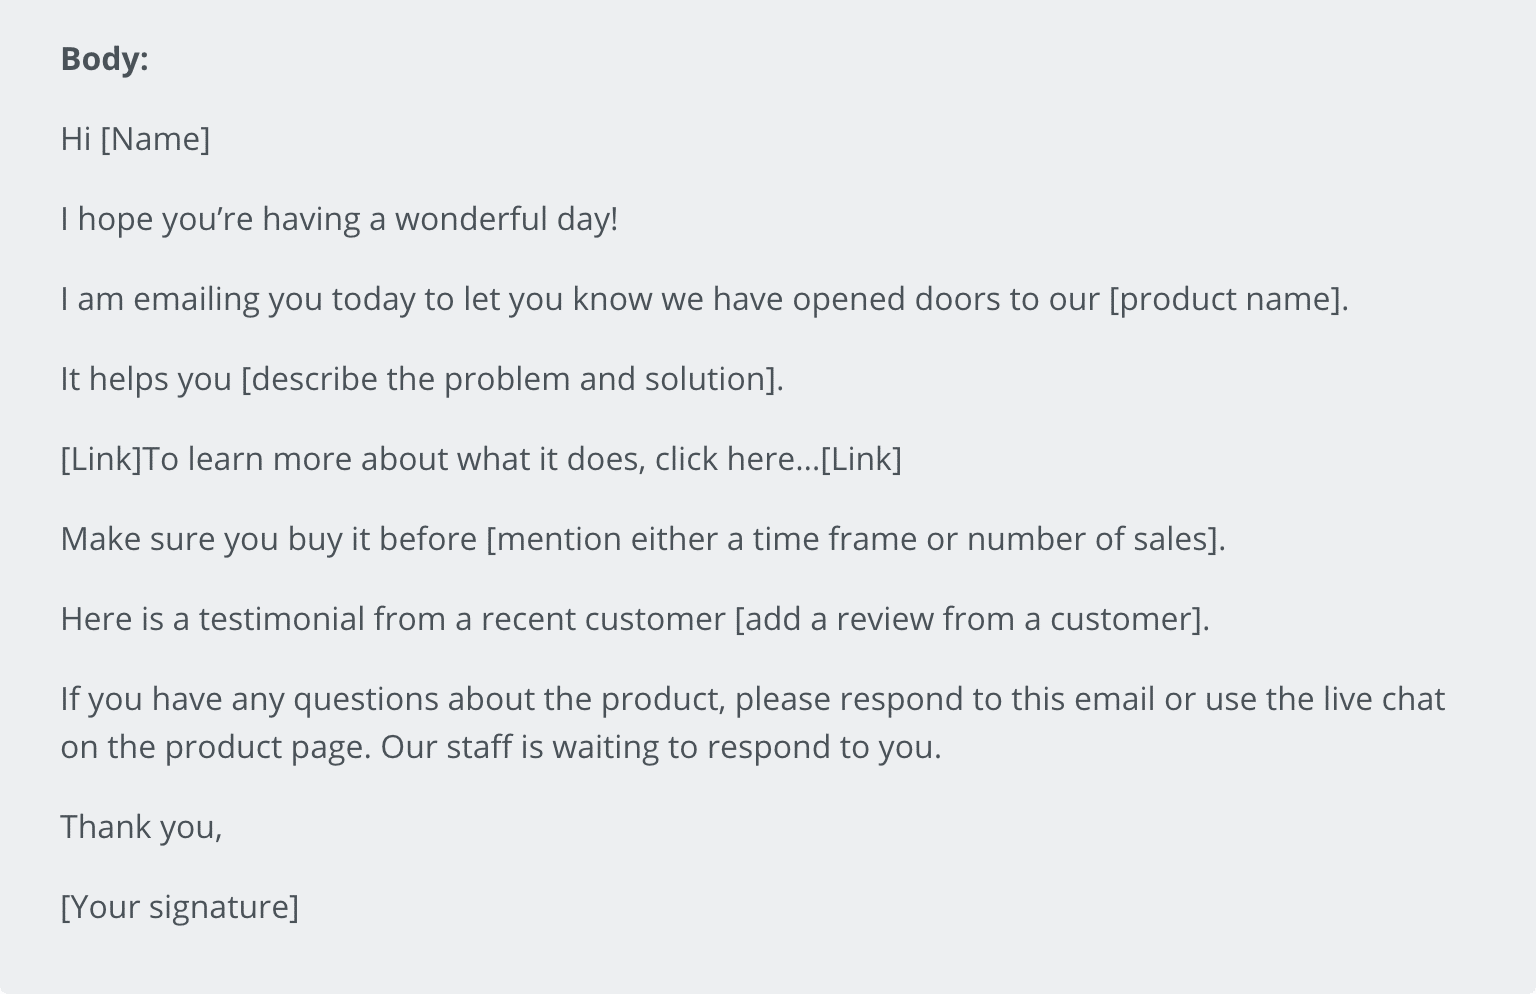Click the [mention either a time frame...] placeholder

click(x=854, y=539)
